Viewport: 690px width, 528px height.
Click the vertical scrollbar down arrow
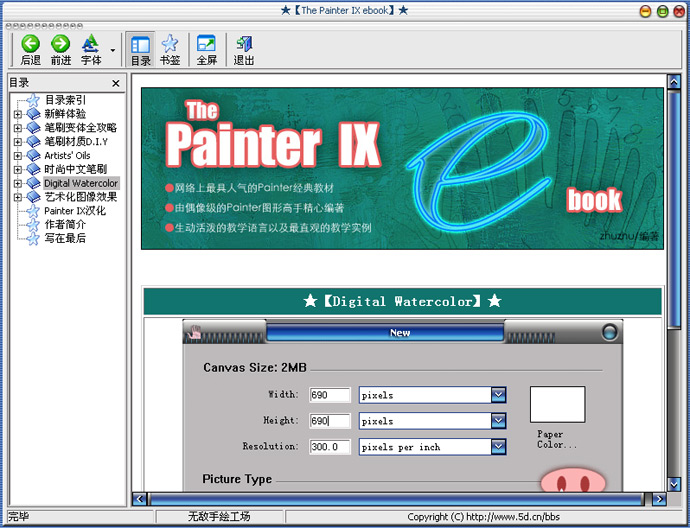click(674, 484)
